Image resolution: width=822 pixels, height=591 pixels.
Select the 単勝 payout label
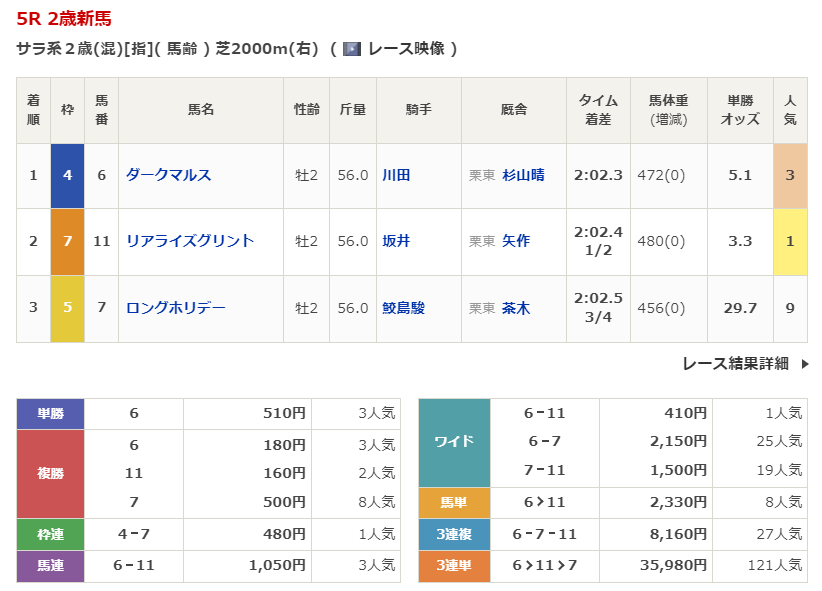(x=50, y=413)
